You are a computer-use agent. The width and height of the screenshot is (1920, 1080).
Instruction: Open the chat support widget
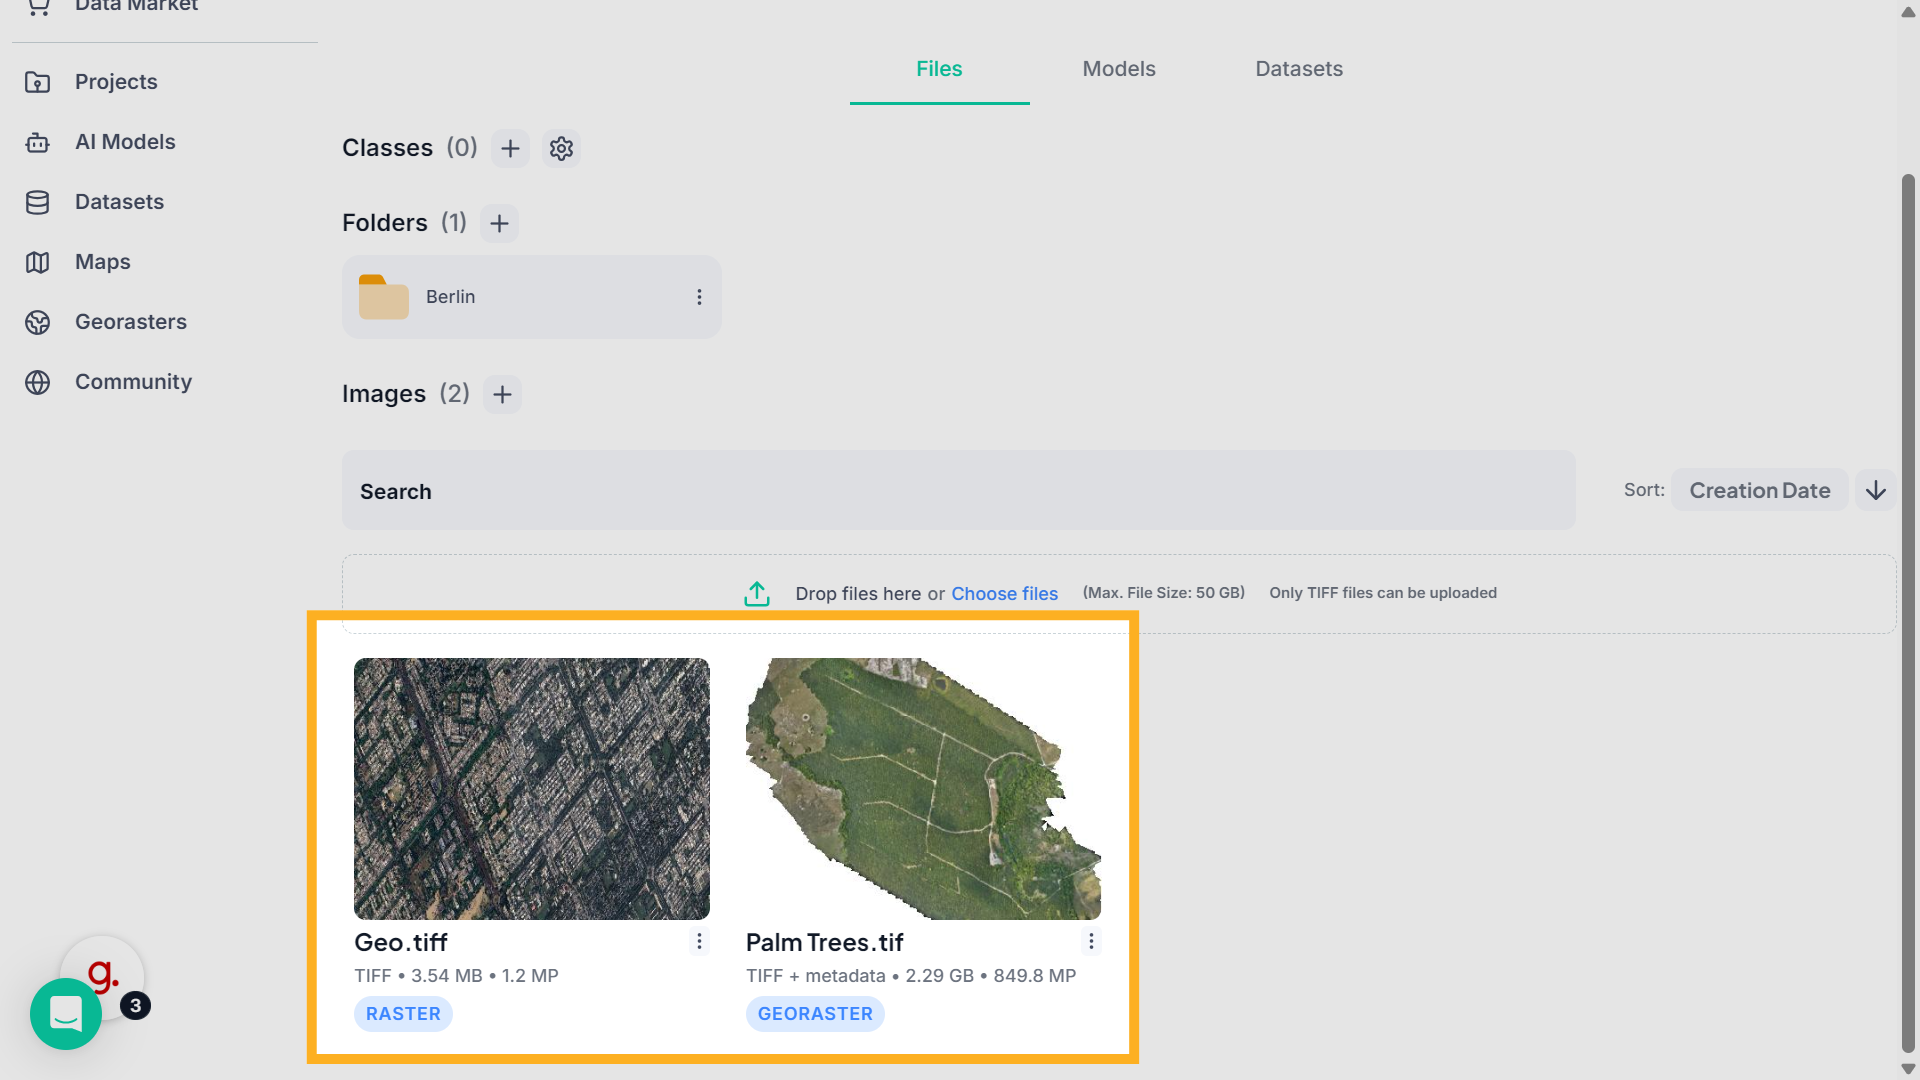click(66, 1014)
